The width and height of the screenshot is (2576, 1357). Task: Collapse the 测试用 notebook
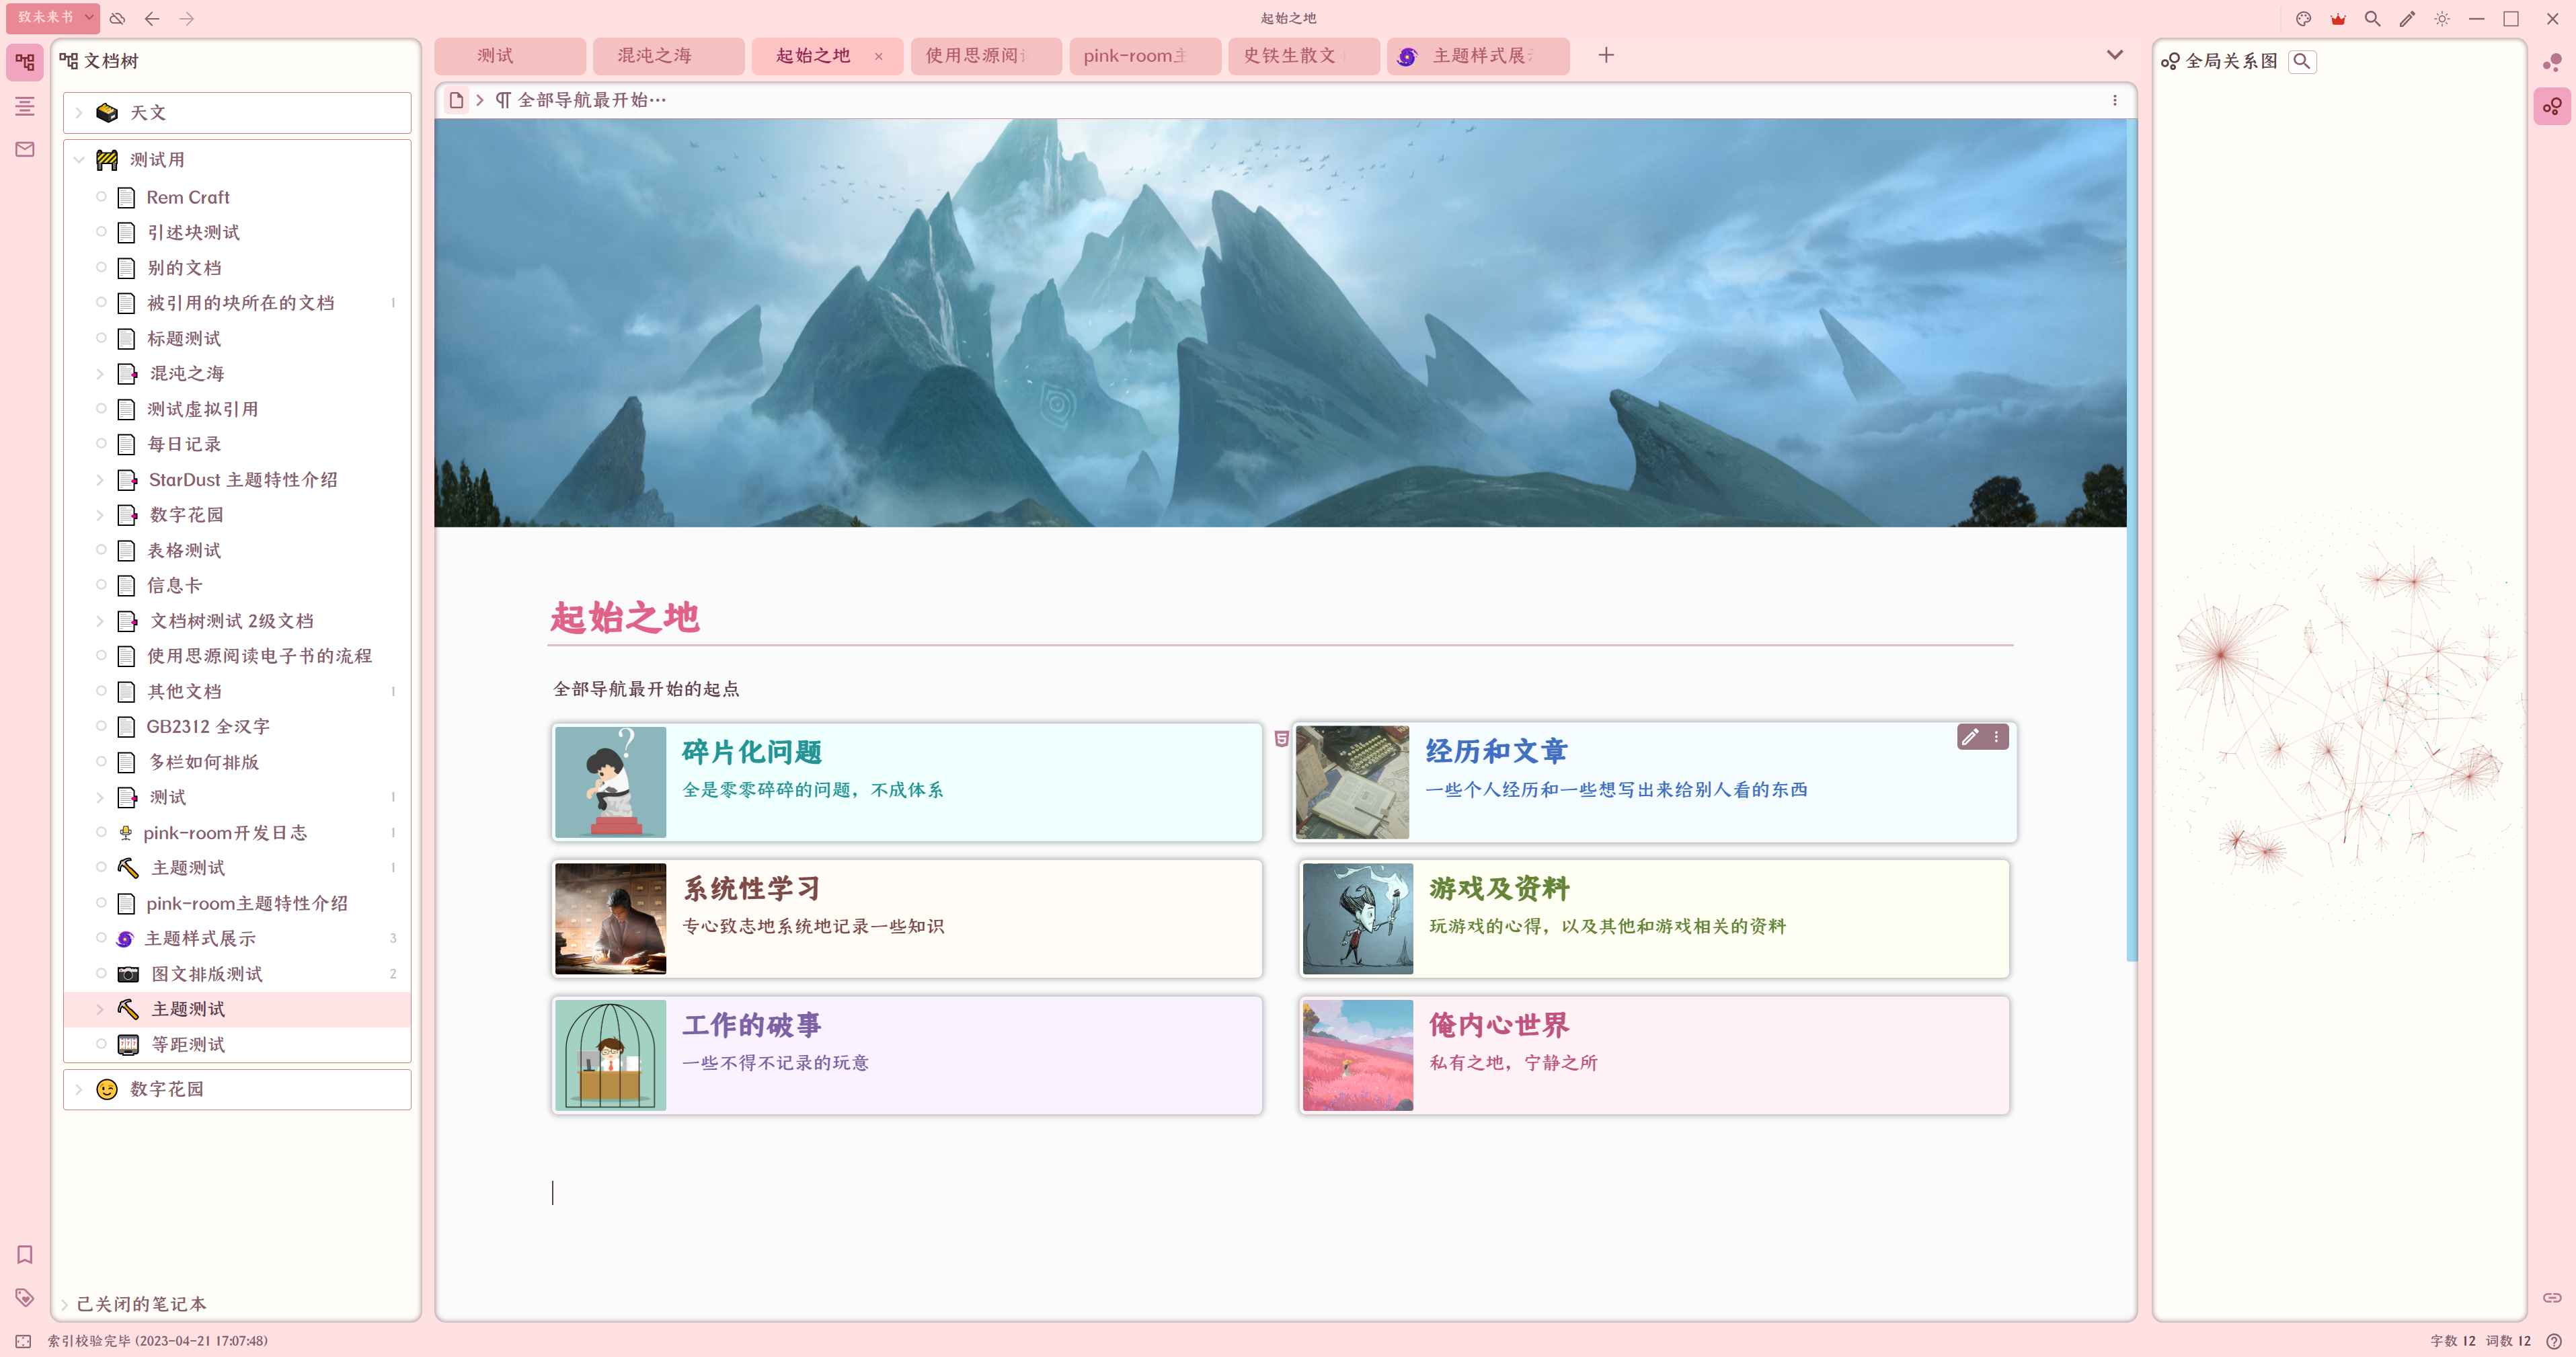(79, 160)
